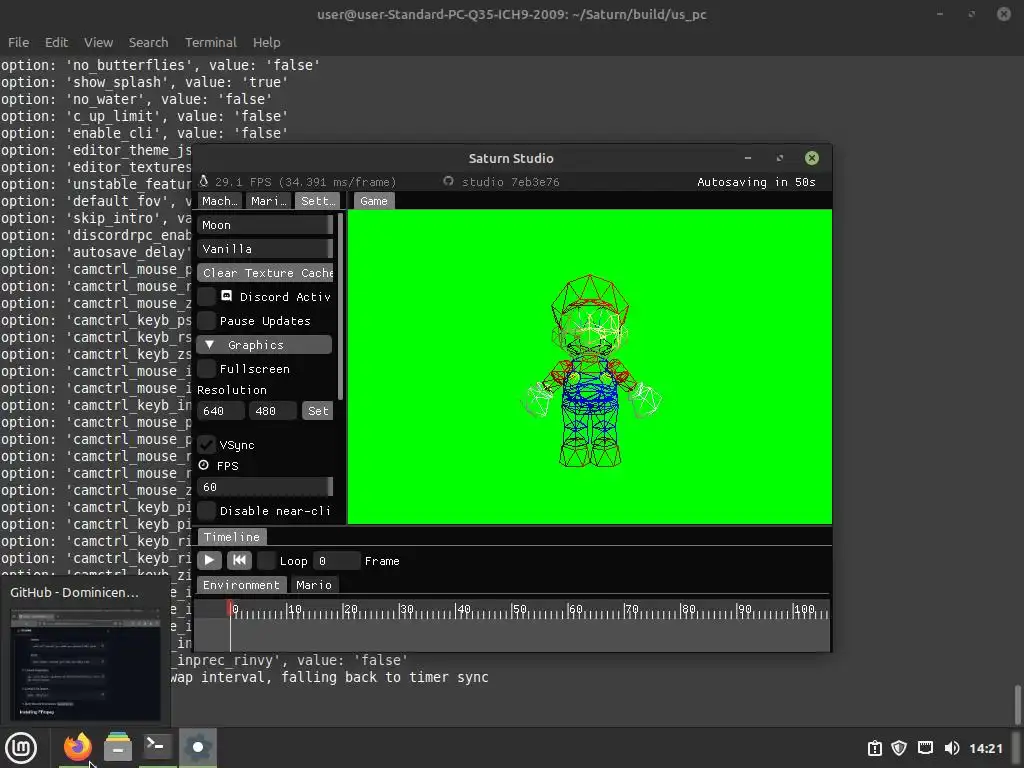Screen dimensions: 1024x768
Task: Open the Vanilla dropdown
Action: point(265,249)
